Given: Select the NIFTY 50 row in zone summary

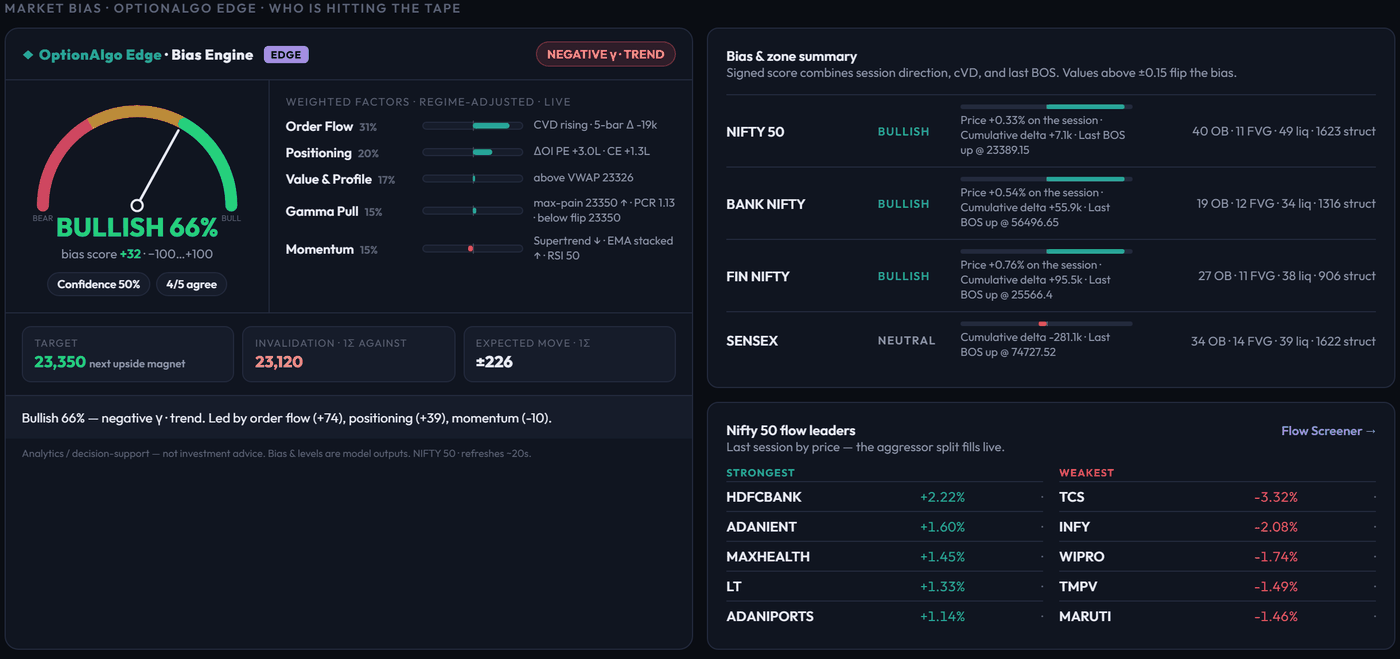Looking at the screenshot, I should pyautogui.click(x=1051, y=131).
